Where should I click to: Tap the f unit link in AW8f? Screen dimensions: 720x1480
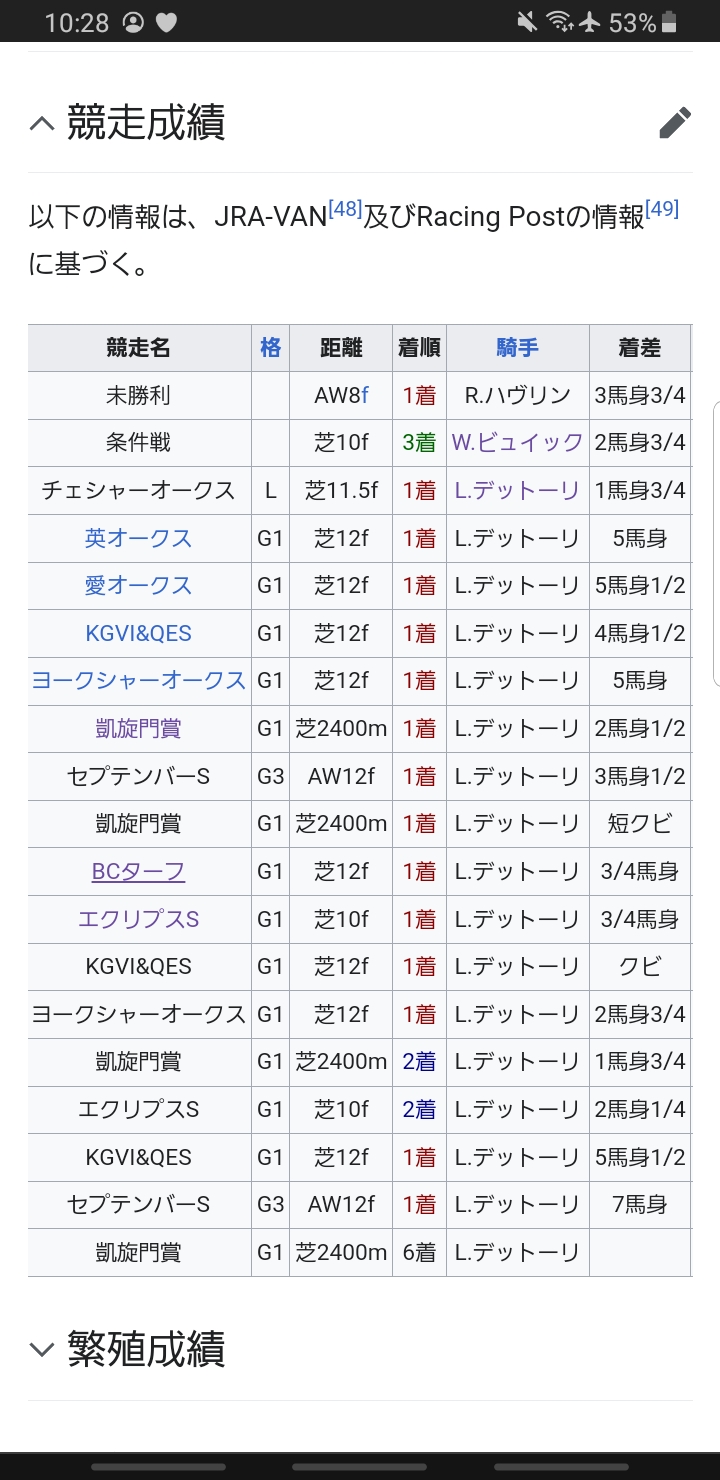[x=365, y=396]
